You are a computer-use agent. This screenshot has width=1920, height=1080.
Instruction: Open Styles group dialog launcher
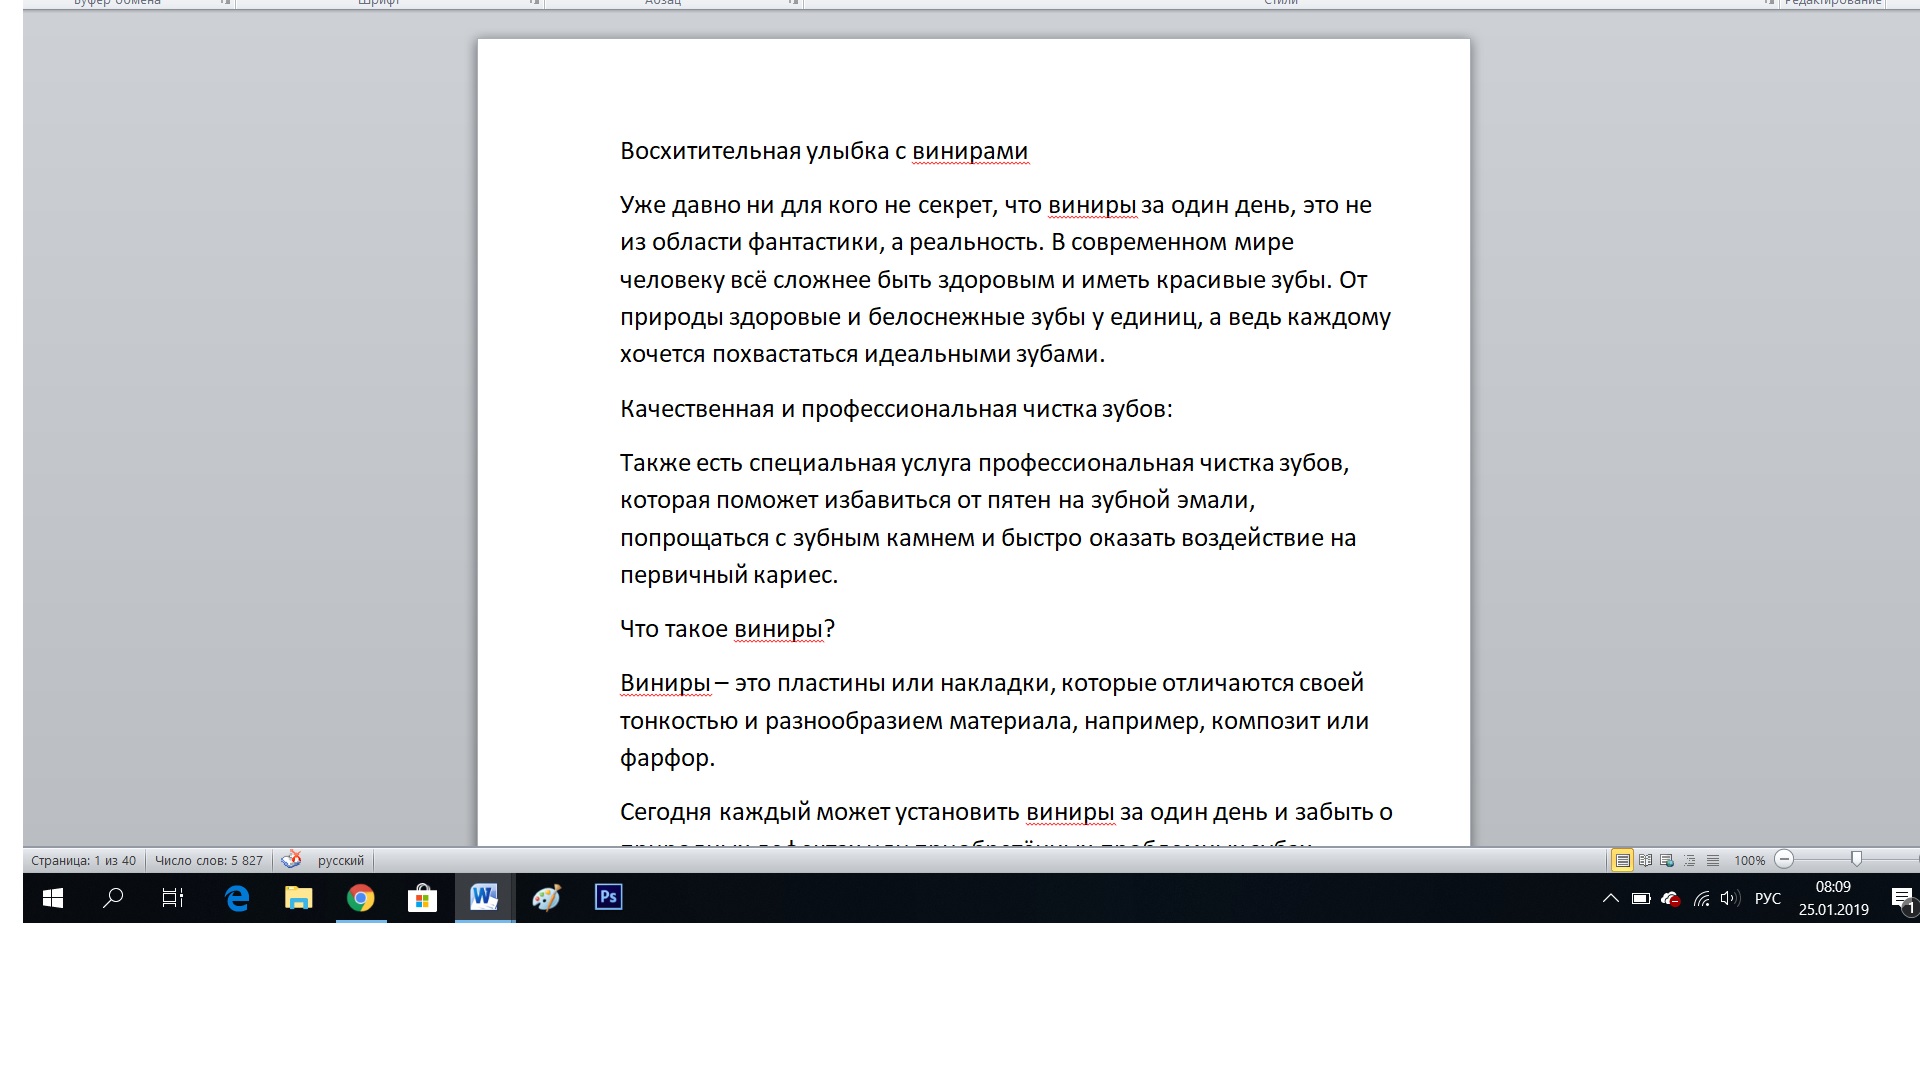[1770, 3]
